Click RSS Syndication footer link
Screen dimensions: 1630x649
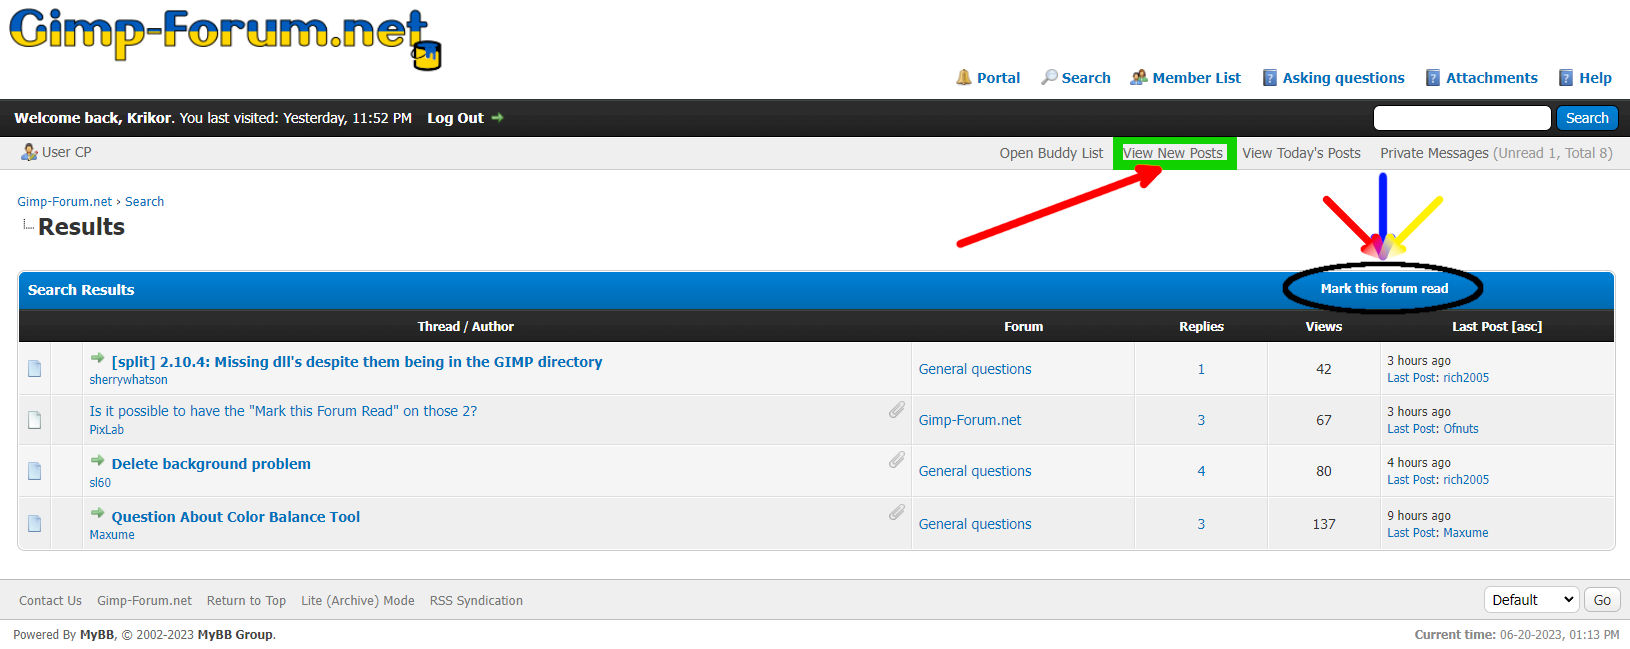(476, 601)
